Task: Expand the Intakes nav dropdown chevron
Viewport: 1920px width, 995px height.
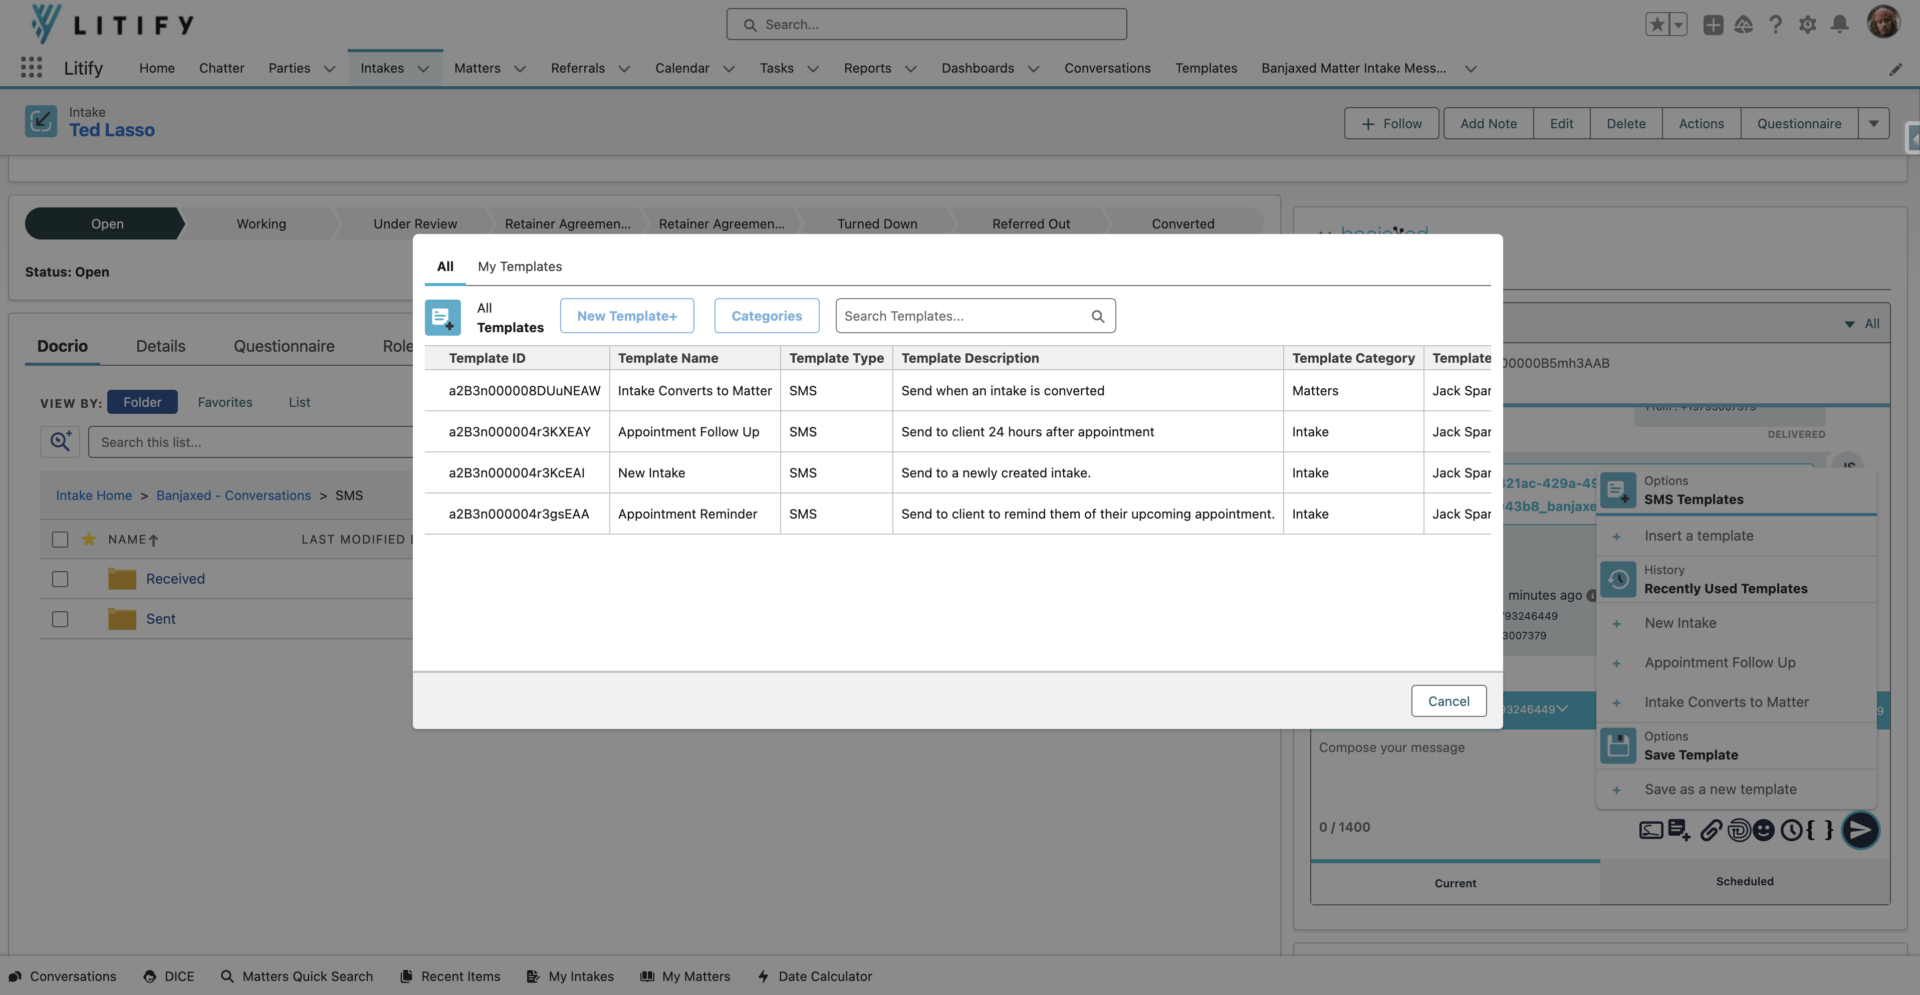Action: pyautogui.click(x=423, y=69)
